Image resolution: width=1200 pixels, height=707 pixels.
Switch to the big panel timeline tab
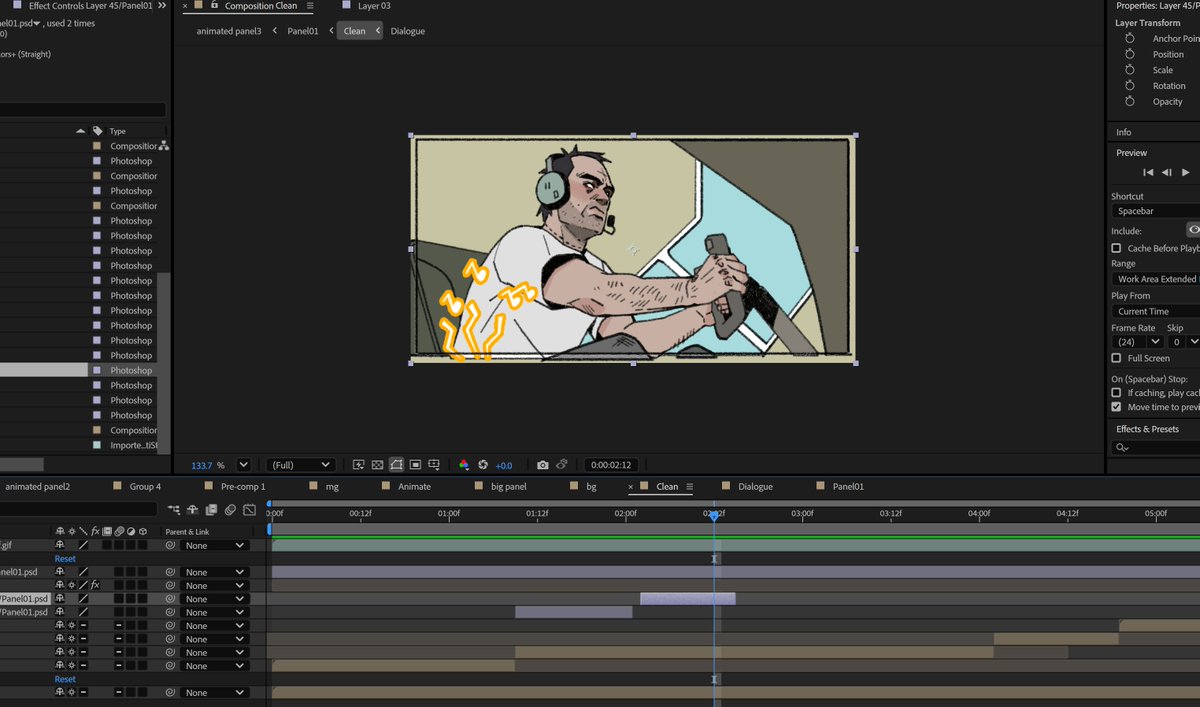click(508, 487)
